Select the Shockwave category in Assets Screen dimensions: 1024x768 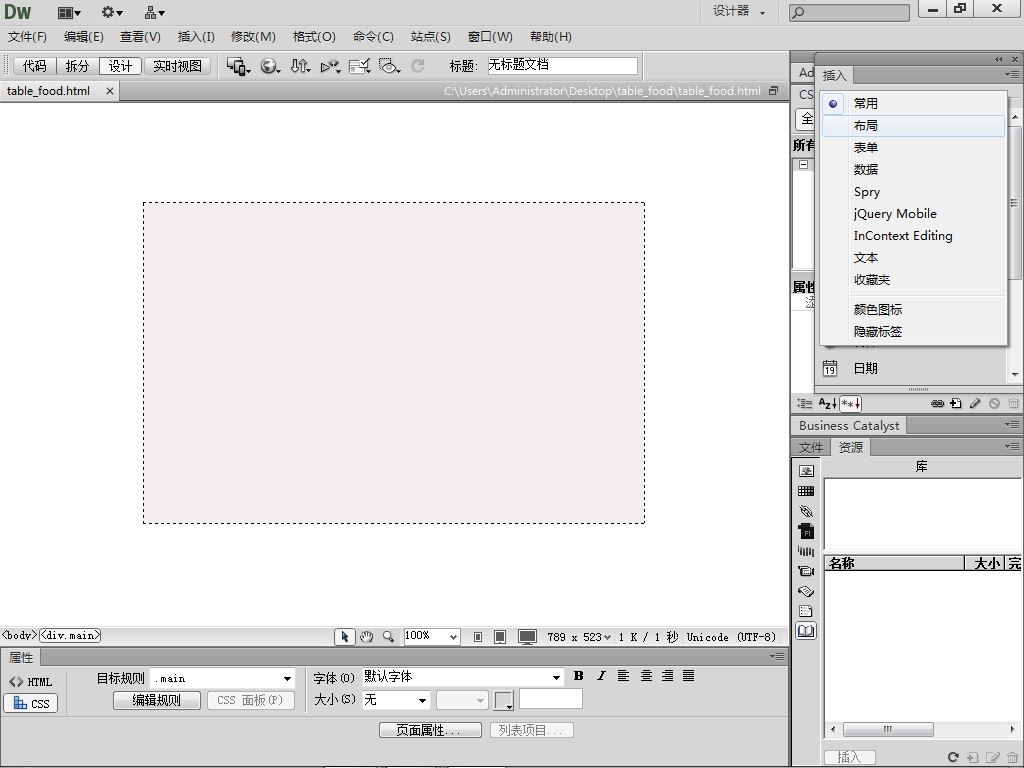807,551
